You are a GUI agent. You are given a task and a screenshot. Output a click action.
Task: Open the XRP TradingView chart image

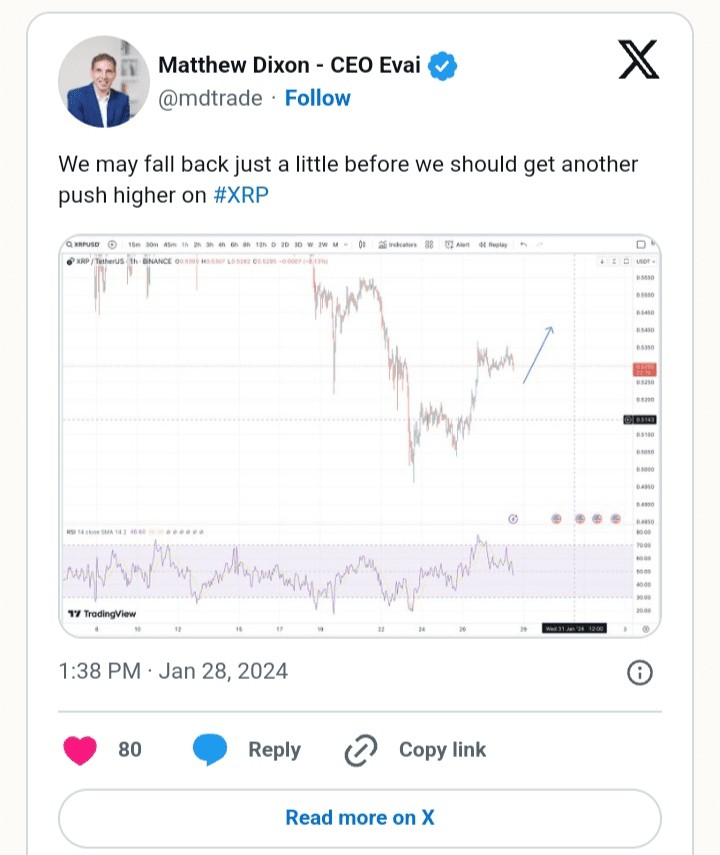[x=359, y=436]
